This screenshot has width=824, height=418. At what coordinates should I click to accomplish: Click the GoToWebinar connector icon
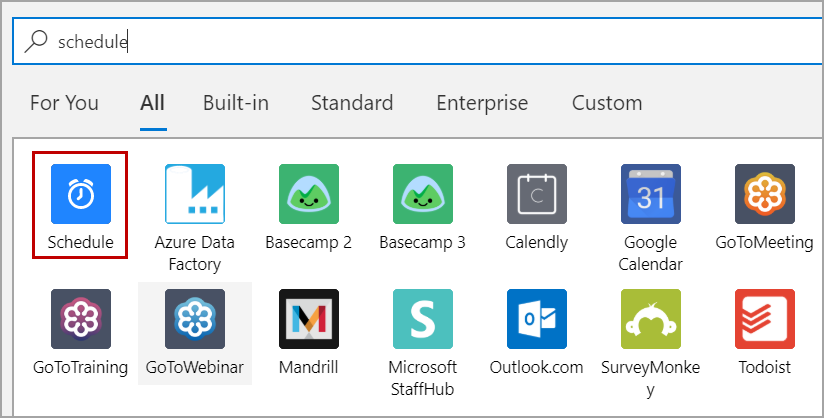(x=194, y=320)
